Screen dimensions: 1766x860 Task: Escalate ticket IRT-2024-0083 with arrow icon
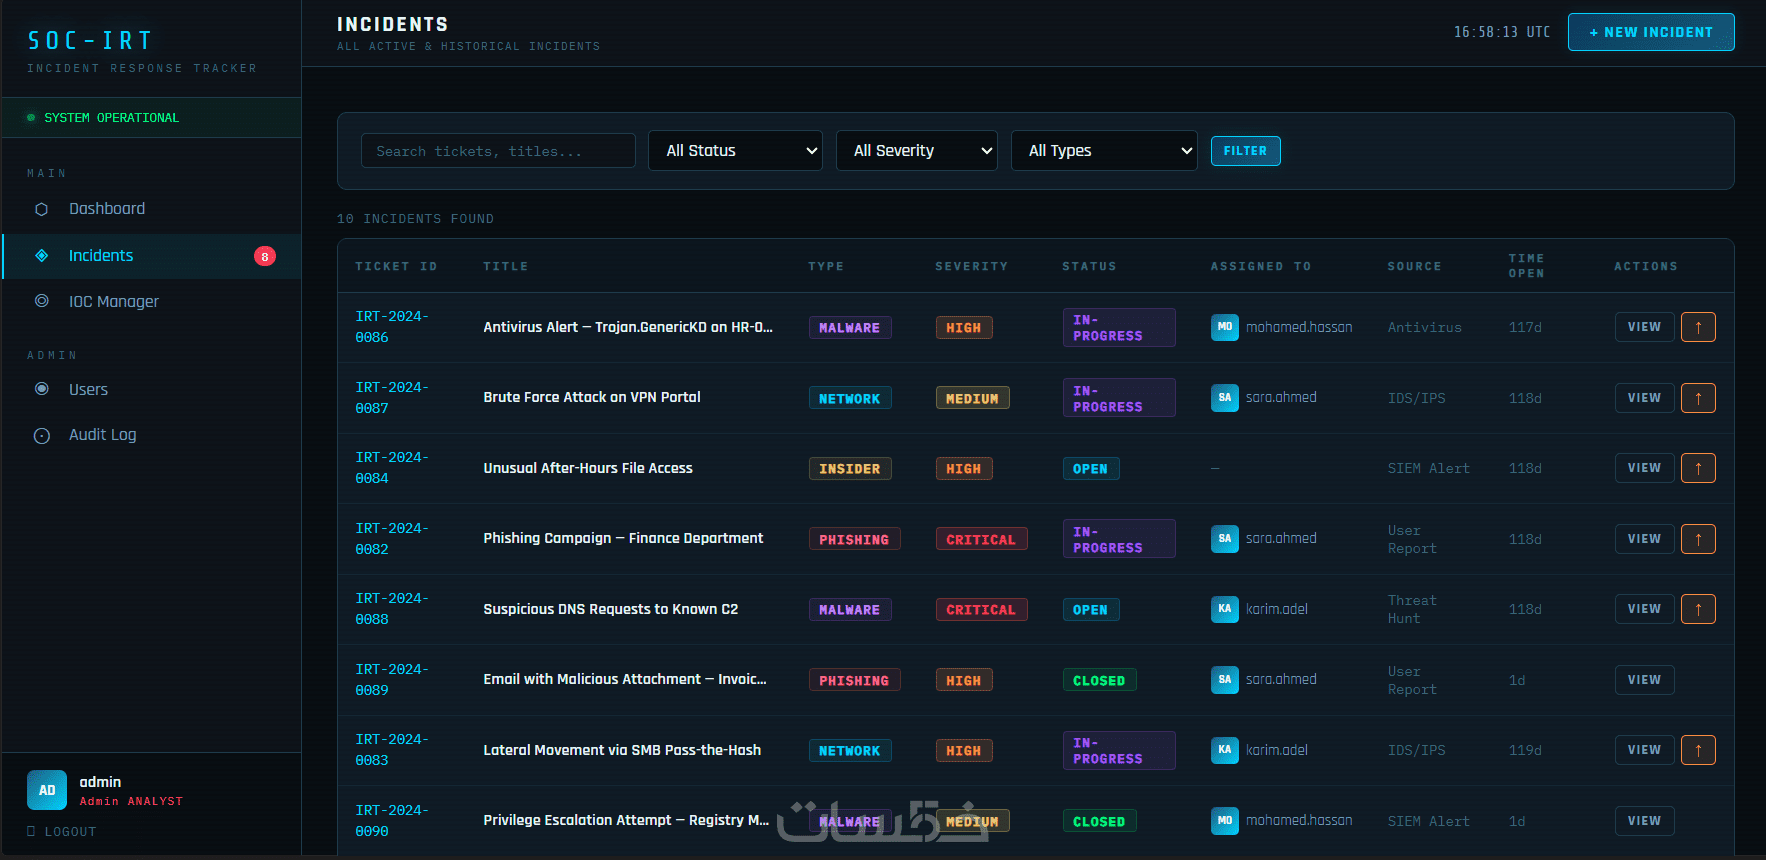(1698, 750)
